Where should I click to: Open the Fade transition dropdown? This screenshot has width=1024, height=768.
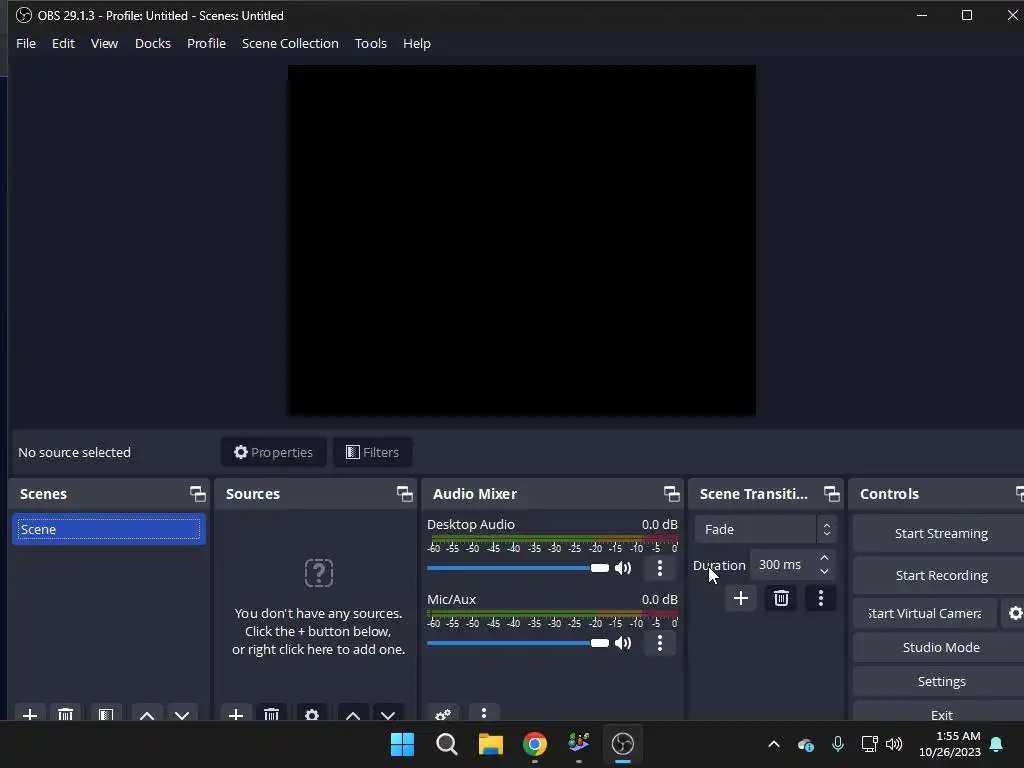(765, 530)
